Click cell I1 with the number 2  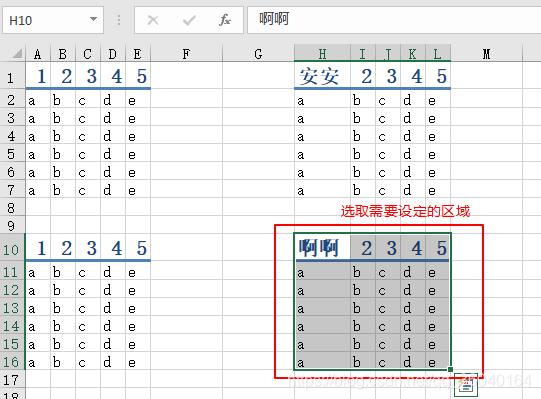click(363, 76)
